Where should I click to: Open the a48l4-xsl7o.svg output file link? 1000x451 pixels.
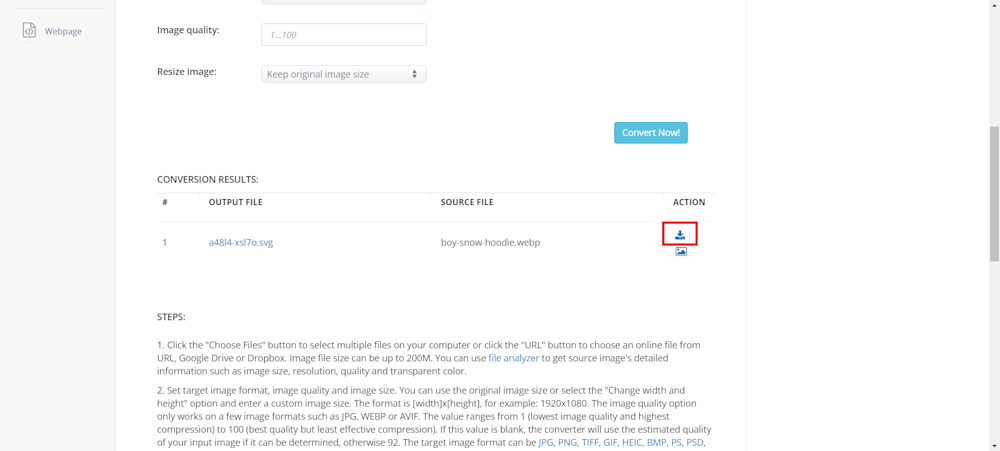click(240, 242)
